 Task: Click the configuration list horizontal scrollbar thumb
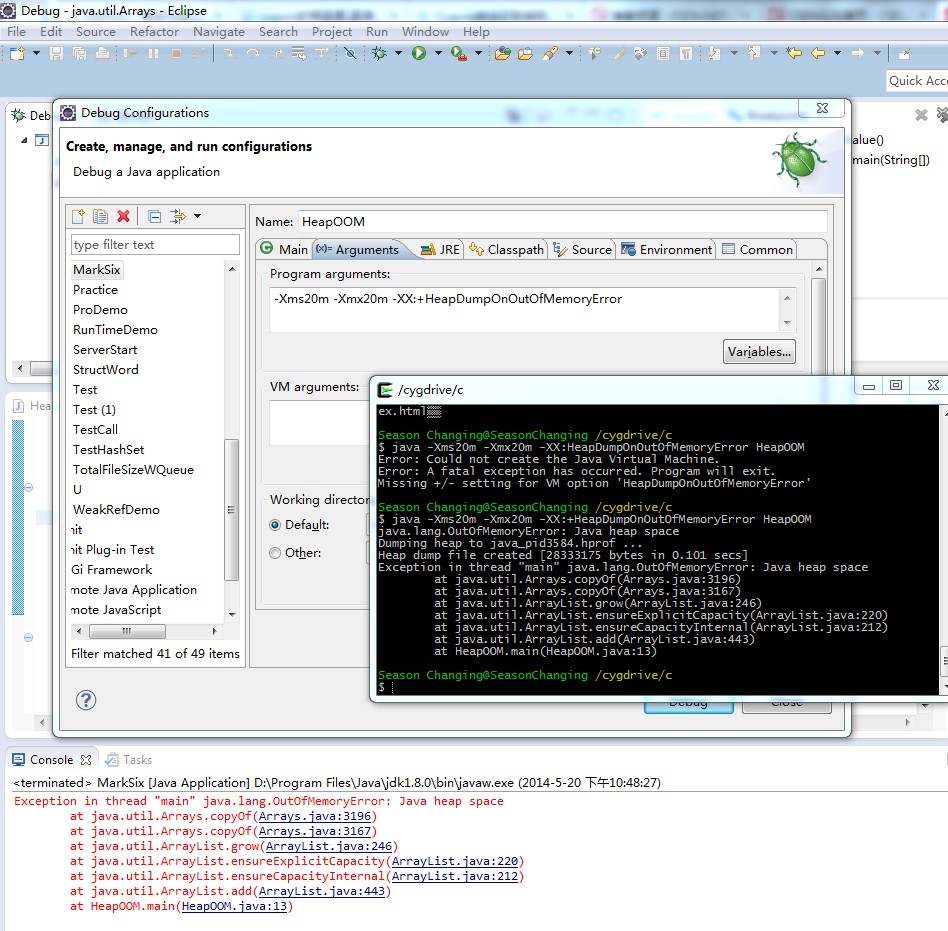[x=127, y=631]
